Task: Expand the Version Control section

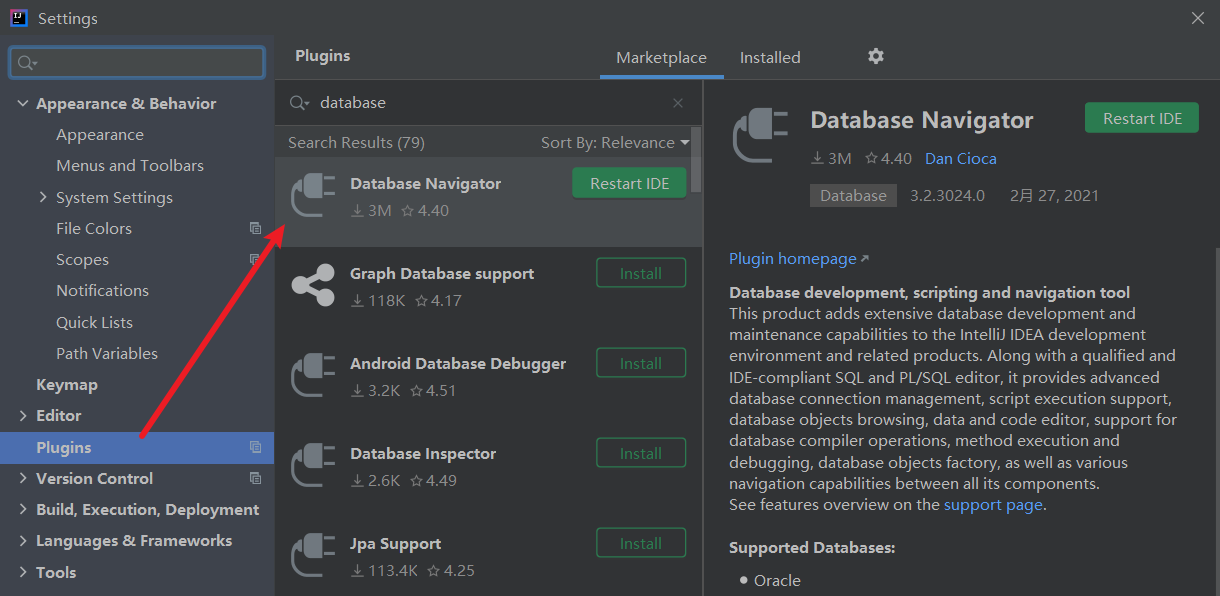Action: 23,478
